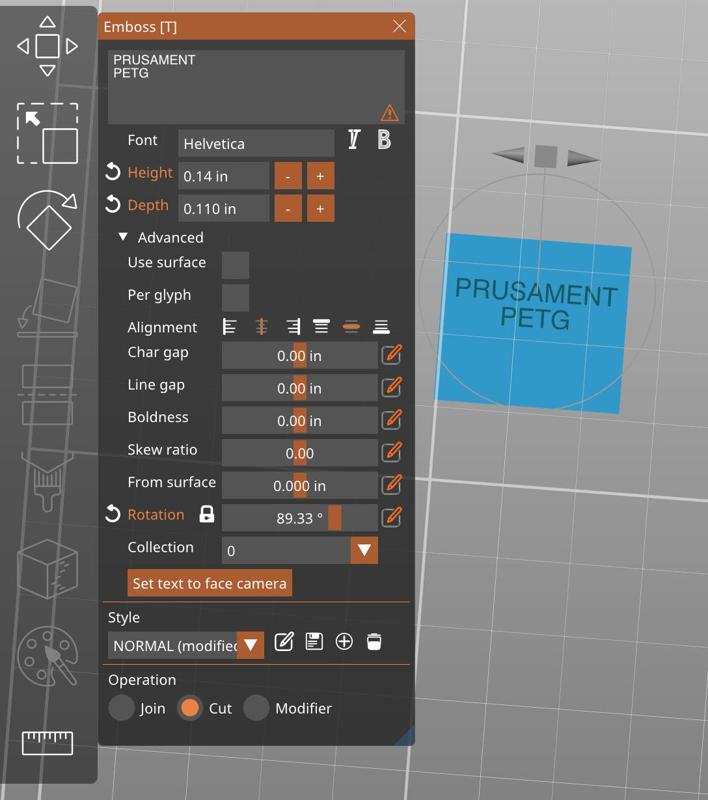Select the Scale tool in left toolbar

coord(47,134)
